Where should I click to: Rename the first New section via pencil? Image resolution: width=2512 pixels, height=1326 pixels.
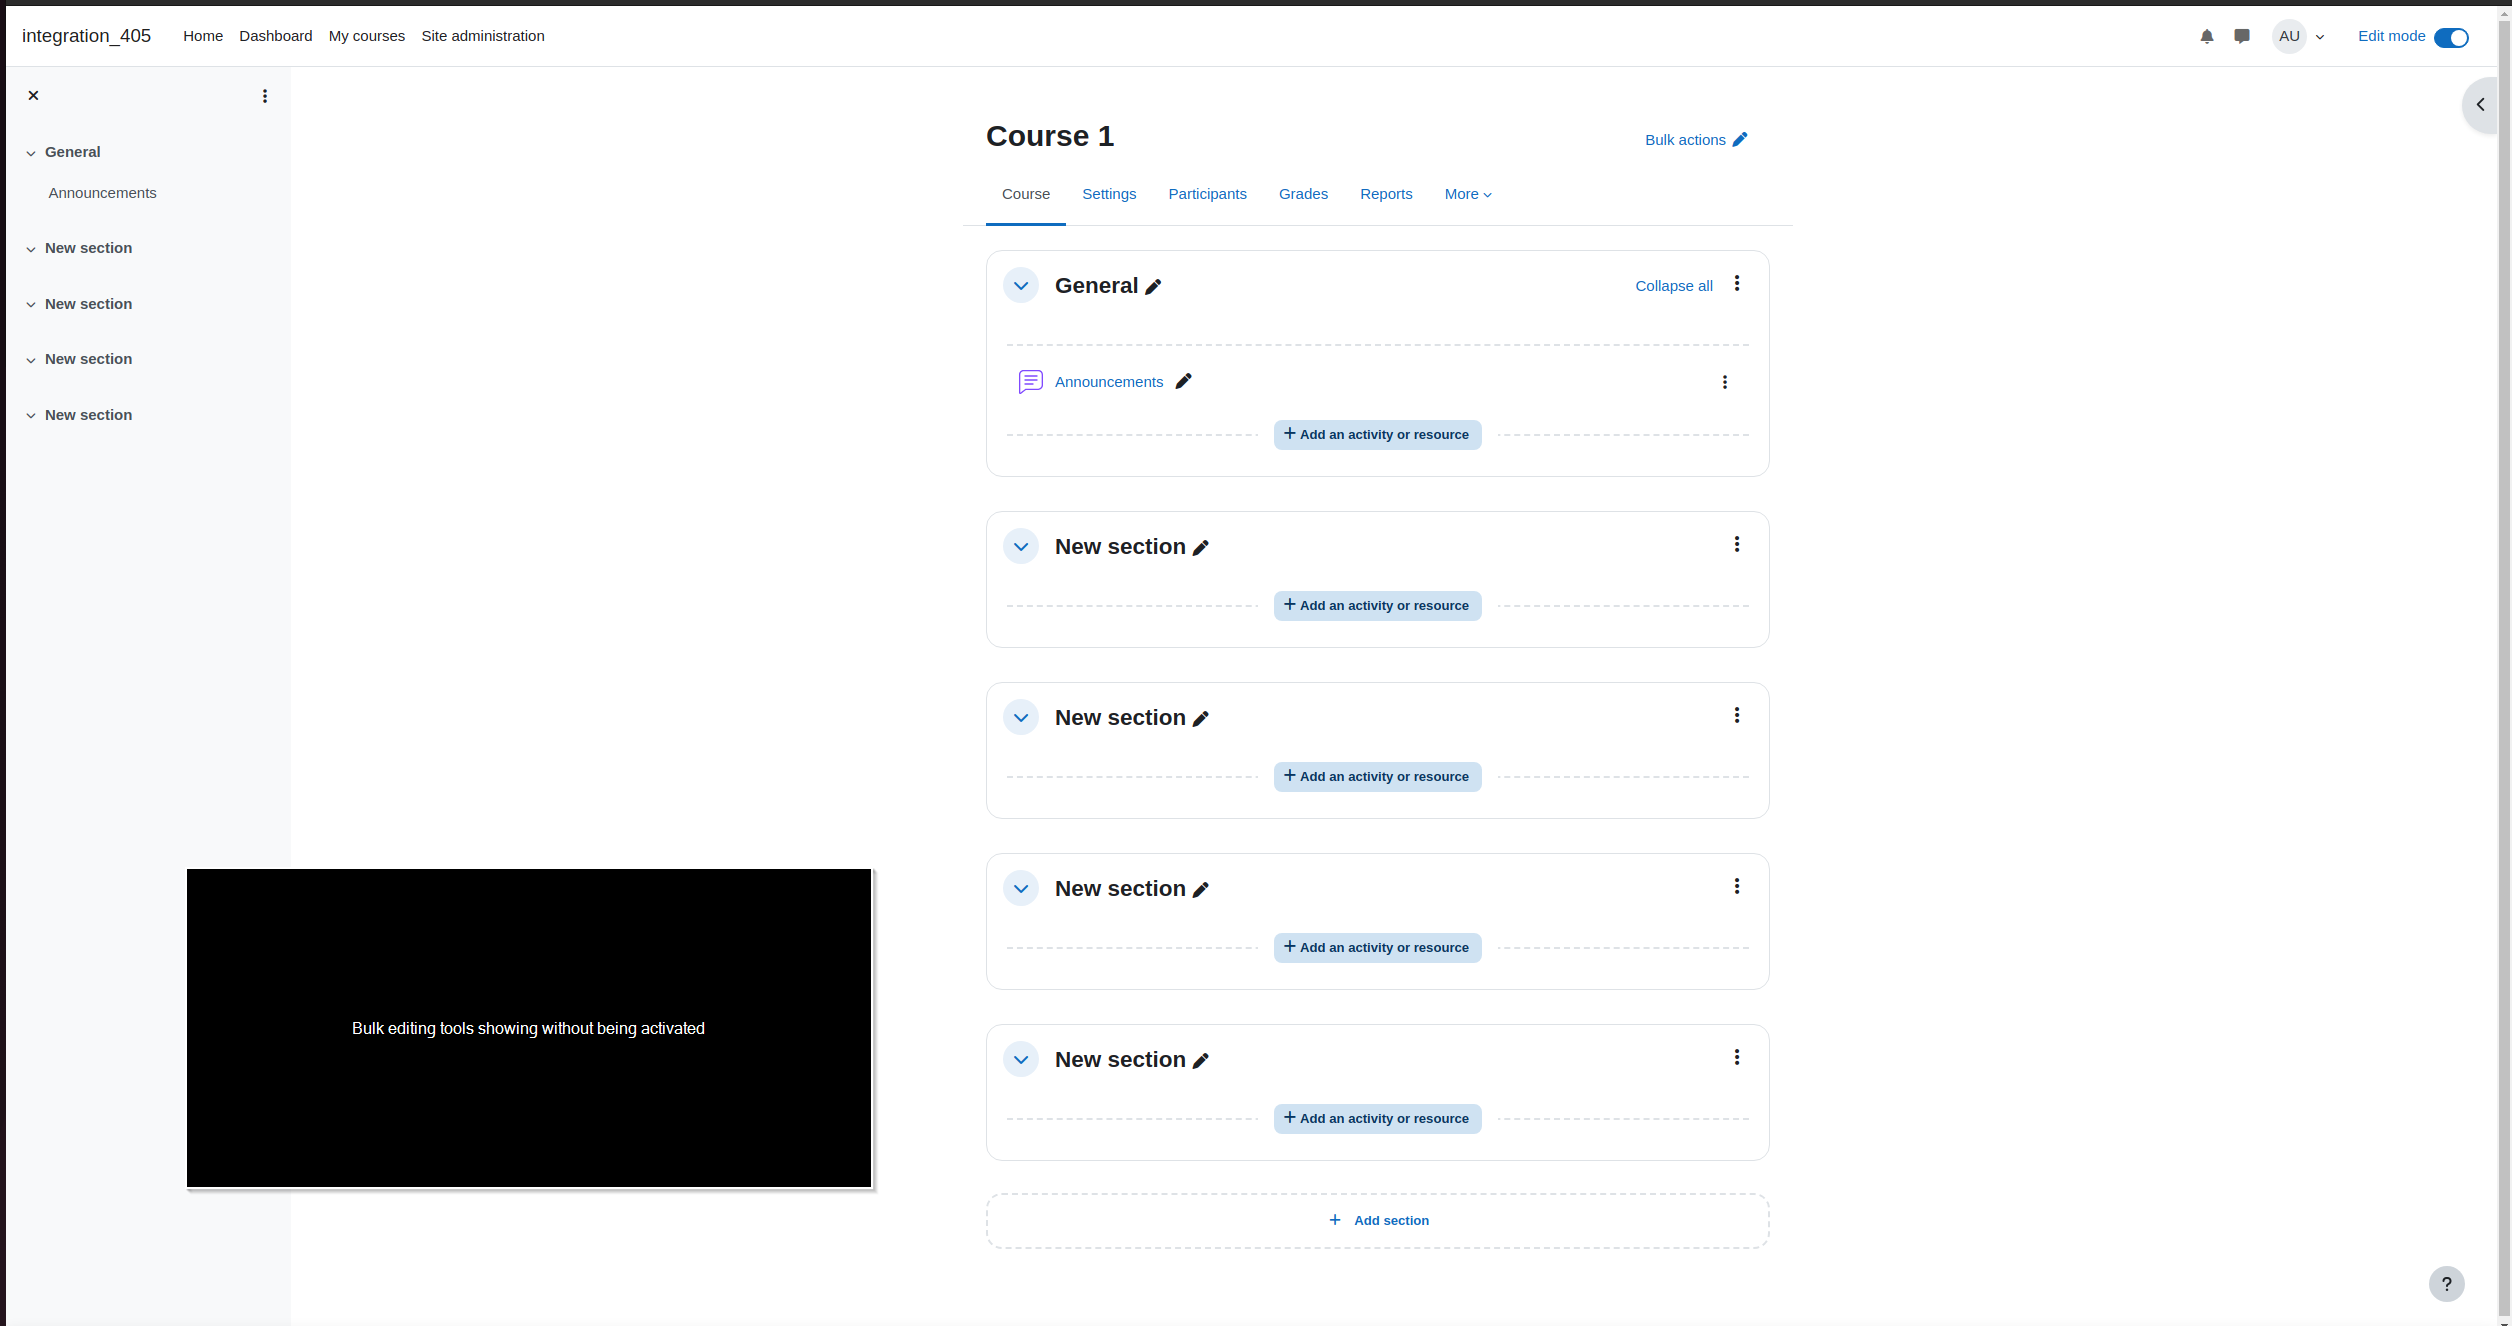click(1201, 548)
